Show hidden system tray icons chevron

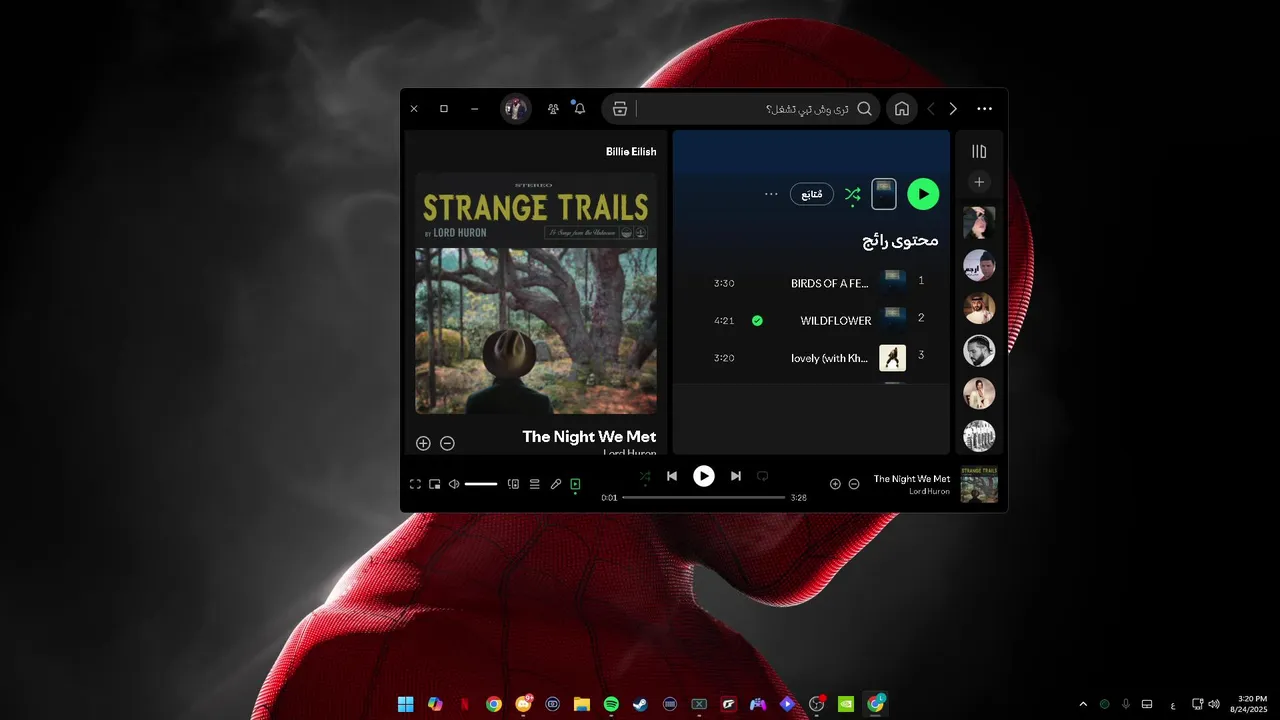[1083, 704]
